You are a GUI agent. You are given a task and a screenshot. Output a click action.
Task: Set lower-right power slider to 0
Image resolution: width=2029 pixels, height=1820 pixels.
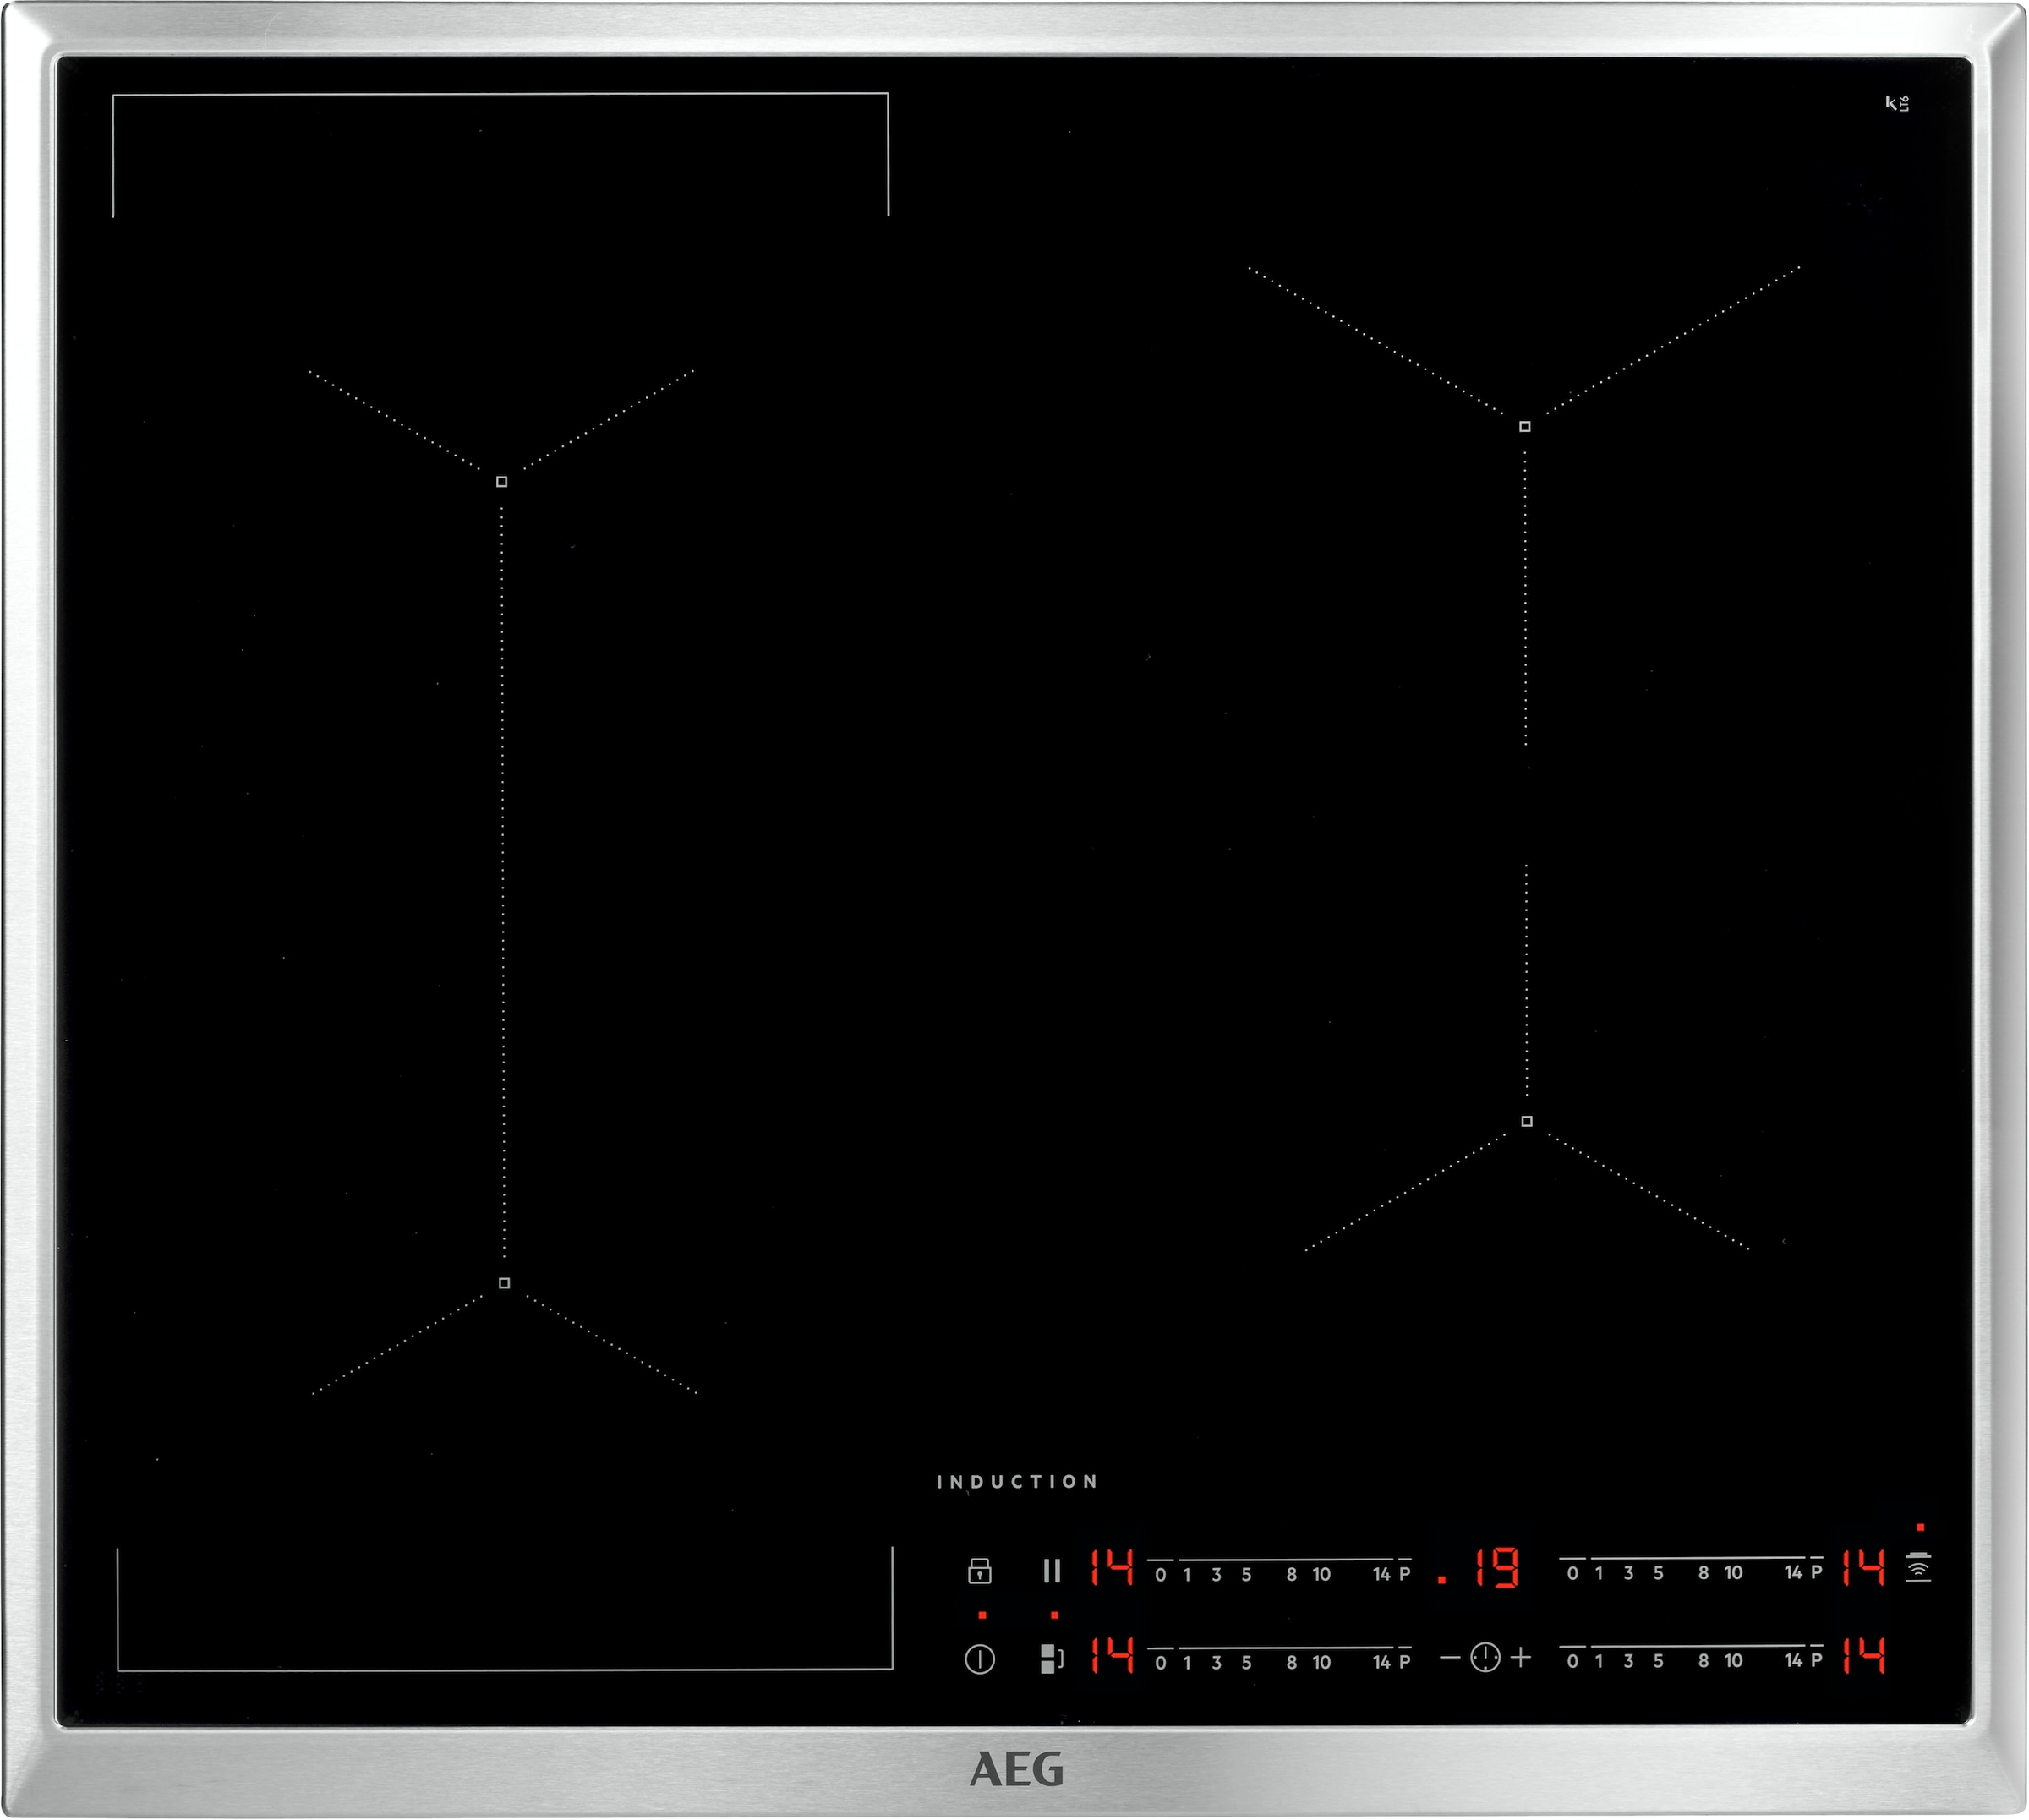pos(1572,1661)
